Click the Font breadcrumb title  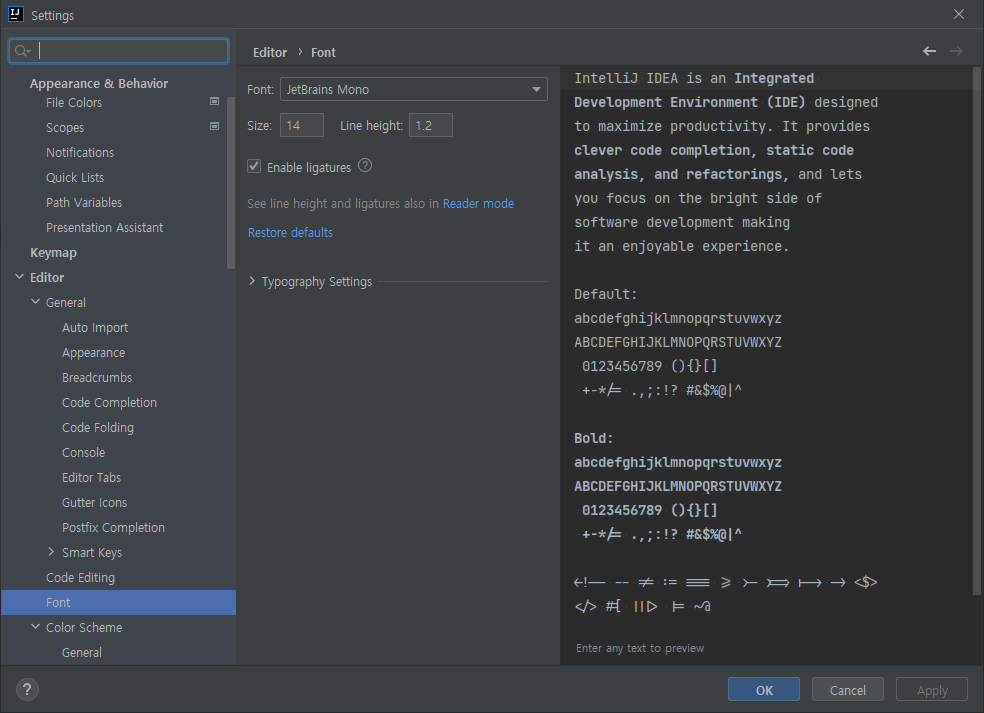click(323, 52)
